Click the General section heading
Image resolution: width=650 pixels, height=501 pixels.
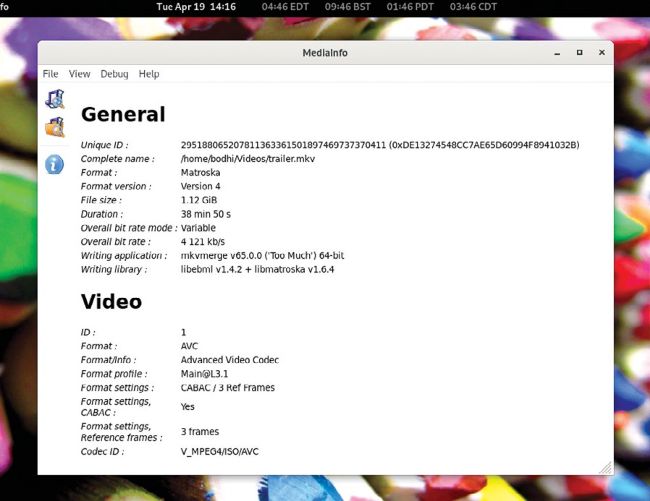pyautogui.click(x=123, y=114)
